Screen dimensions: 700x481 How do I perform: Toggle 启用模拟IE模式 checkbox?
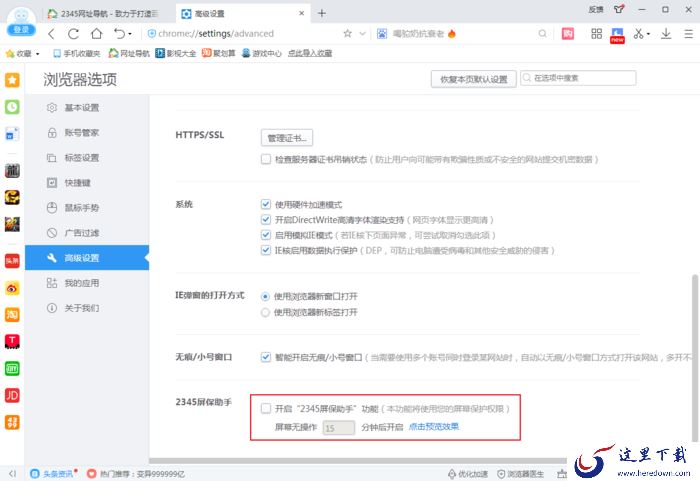click(266, 235)
